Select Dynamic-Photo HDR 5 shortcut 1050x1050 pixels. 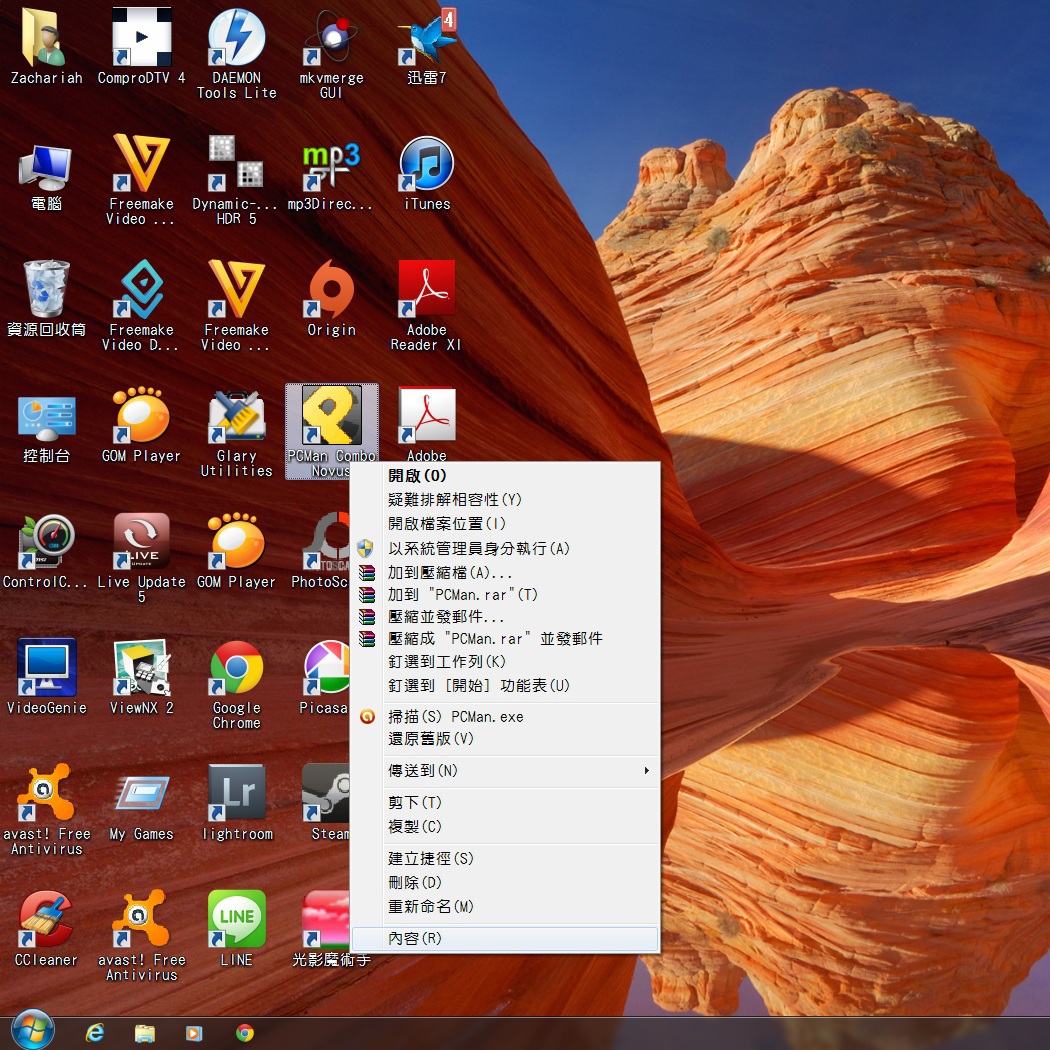pos(235,179)
